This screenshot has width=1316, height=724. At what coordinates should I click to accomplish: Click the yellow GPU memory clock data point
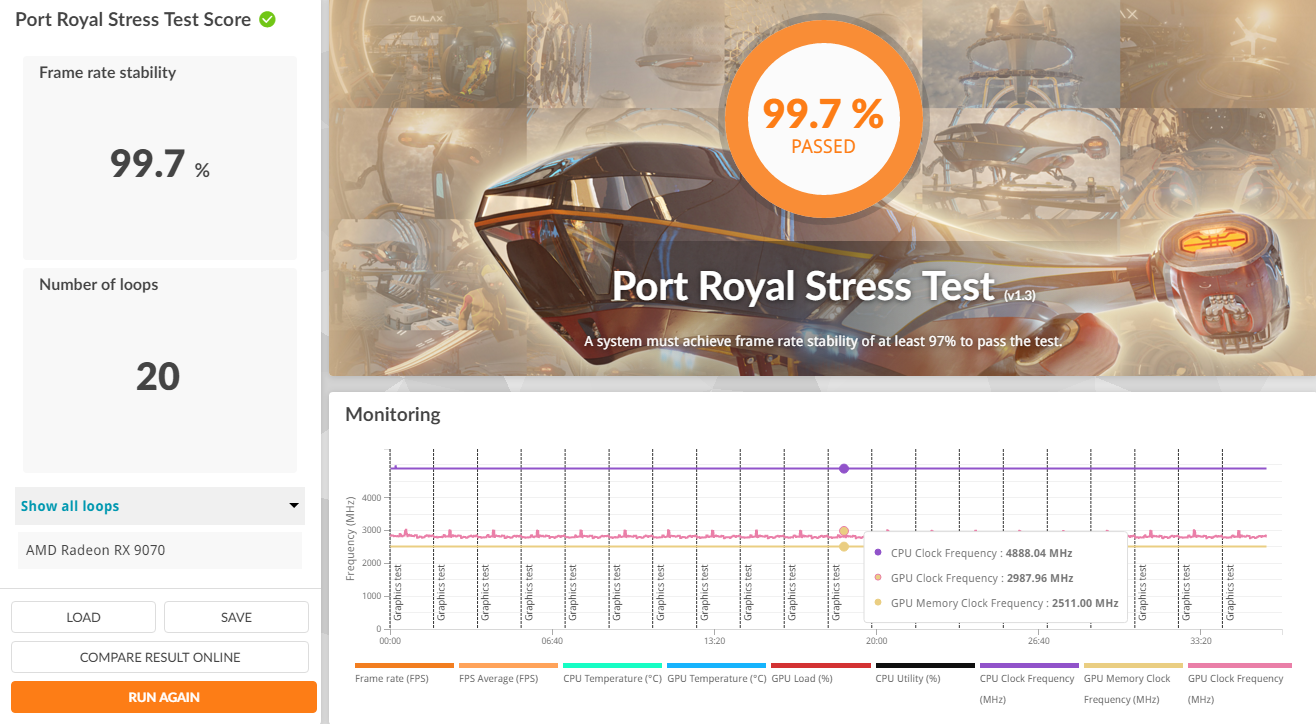pos(844,546)
